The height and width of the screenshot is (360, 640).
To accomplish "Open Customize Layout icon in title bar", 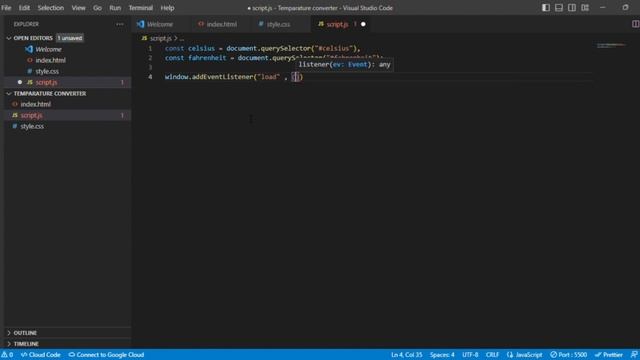I will 585,8.
